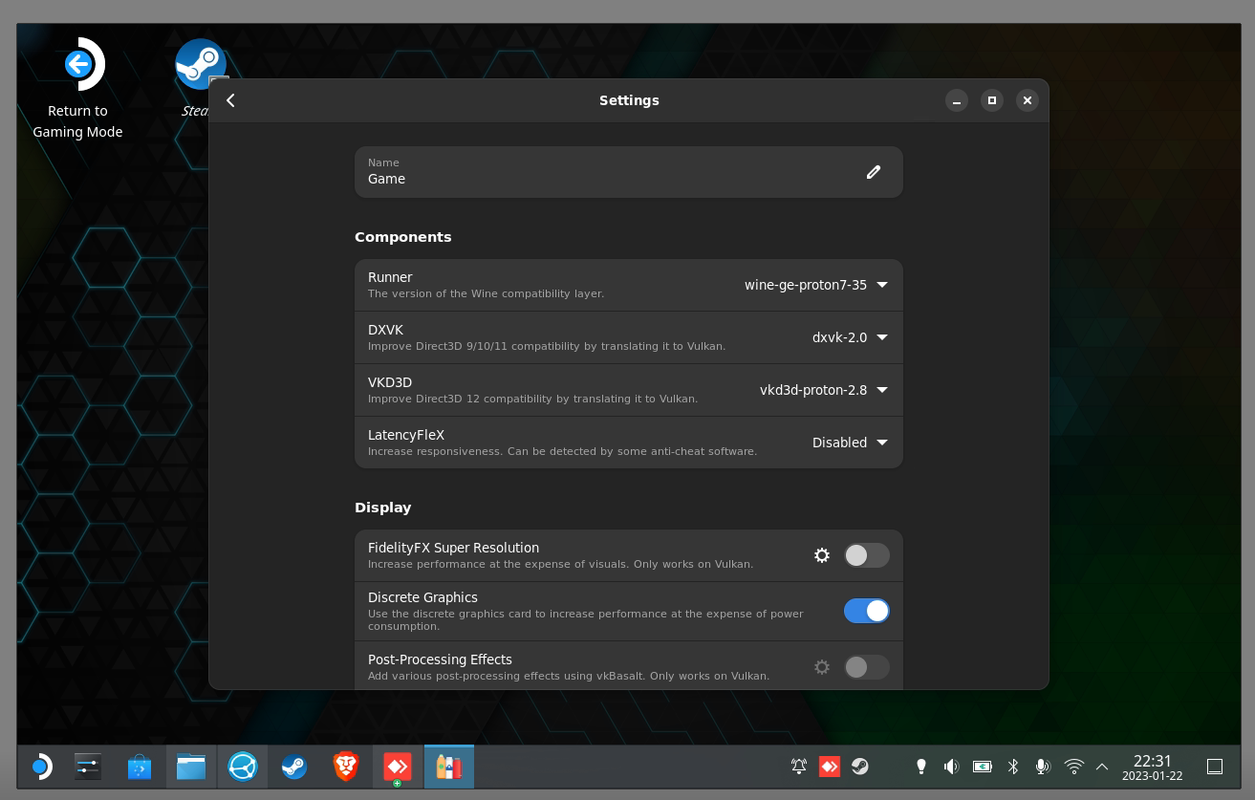Viewport: 1255px width, 800px height.
Task: Click the AnyDesk system tray icon
Action: tap(829, 767)
